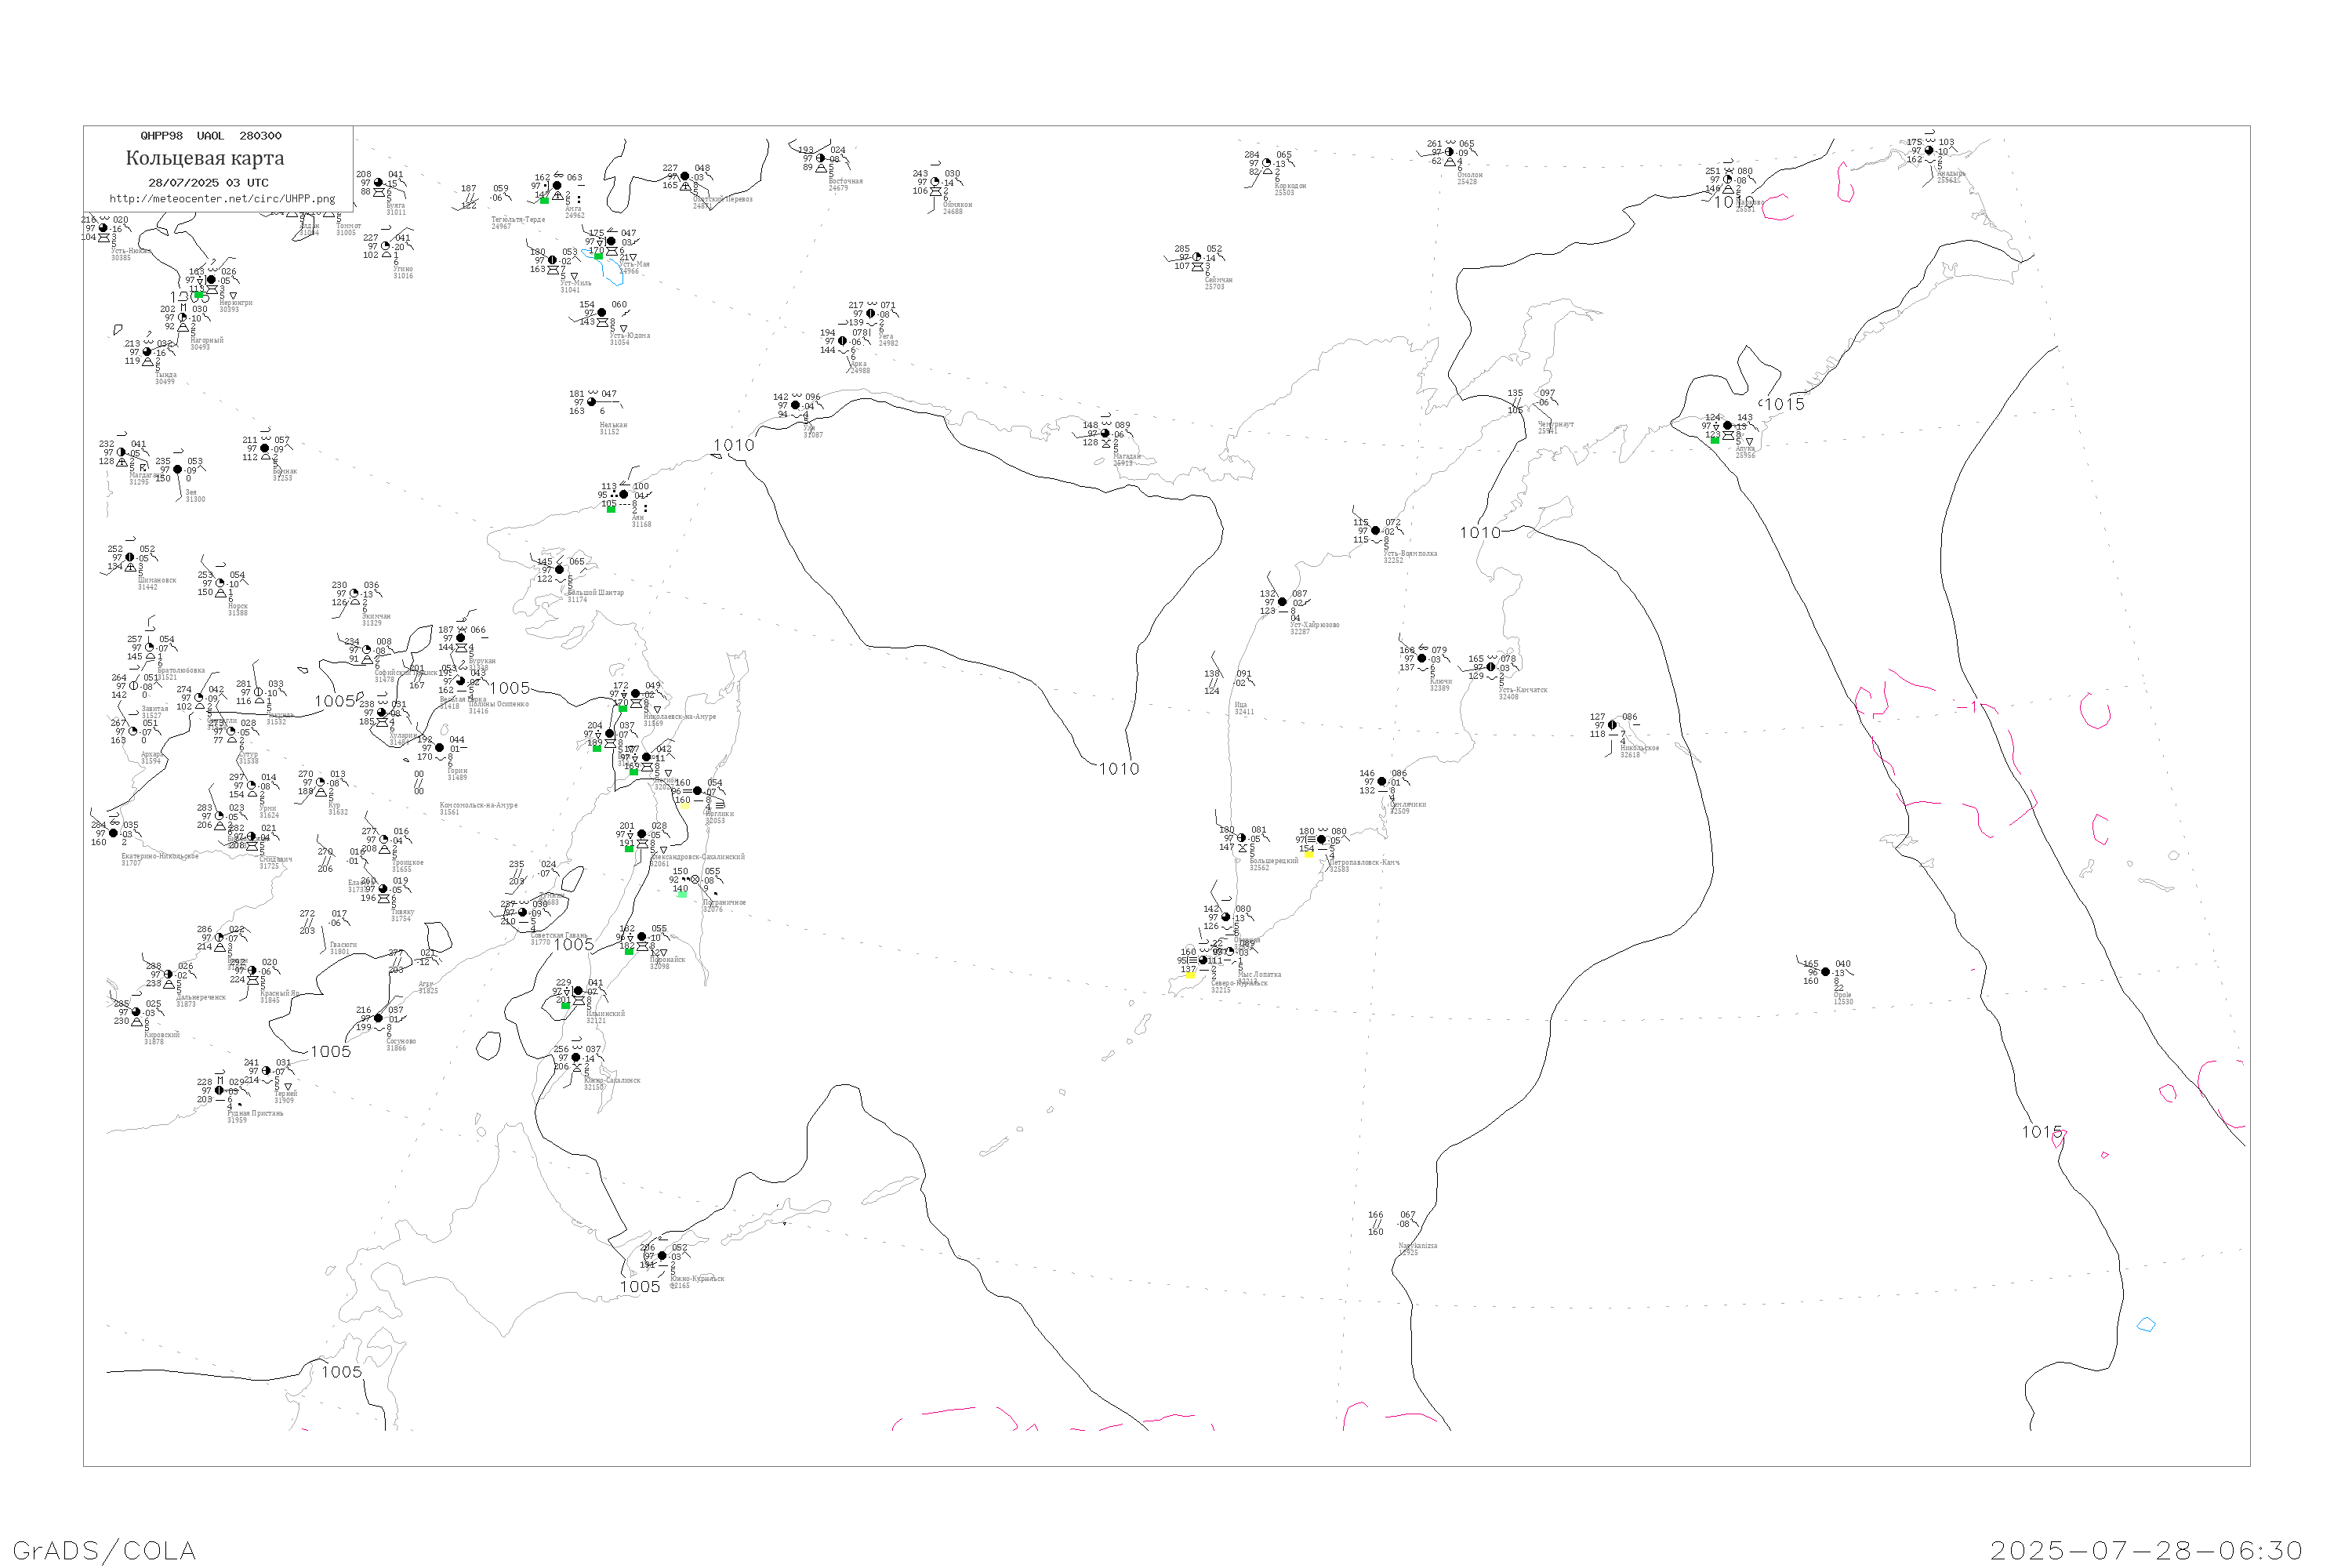Click the fog symbol at Петропавловск-Камч. station
Viewport: 2352px width, 1568px height.
[1310, 840]
